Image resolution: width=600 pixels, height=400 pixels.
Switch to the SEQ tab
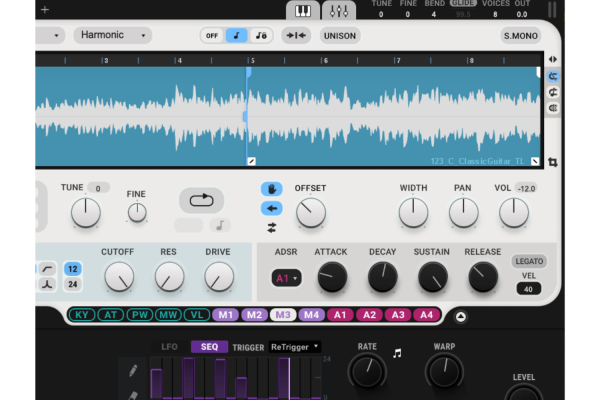pyautogui.click(x=209, y=347)
